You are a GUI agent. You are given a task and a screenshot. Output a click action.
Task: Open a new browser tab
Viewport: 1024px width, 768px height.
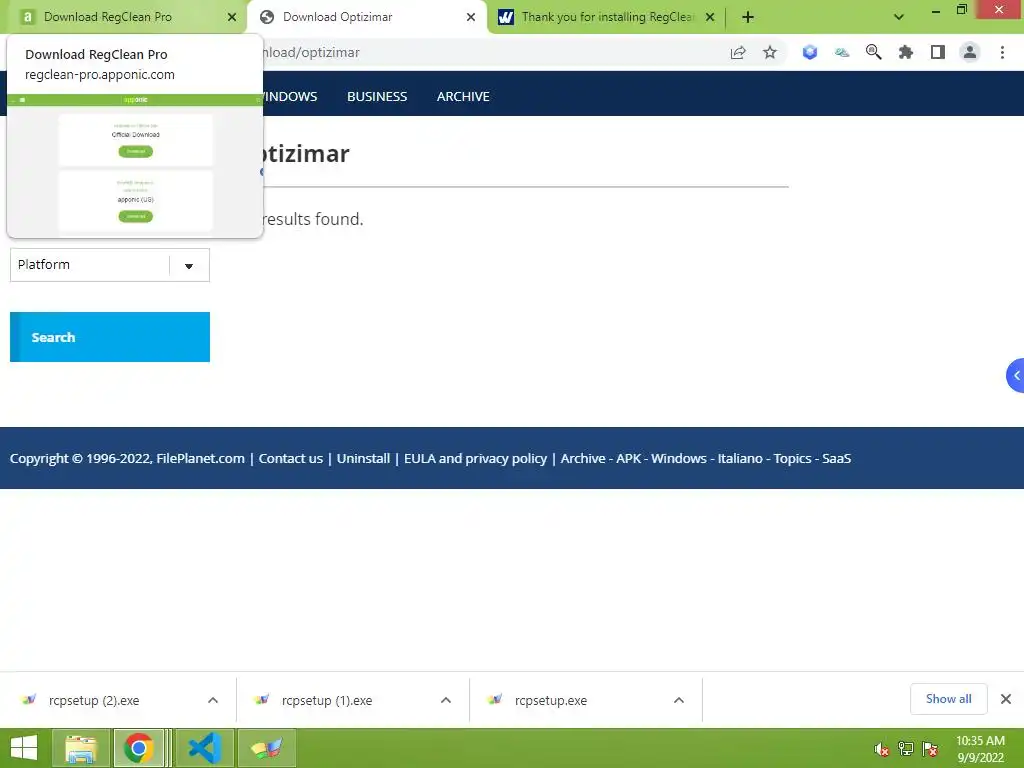[748, 17]
